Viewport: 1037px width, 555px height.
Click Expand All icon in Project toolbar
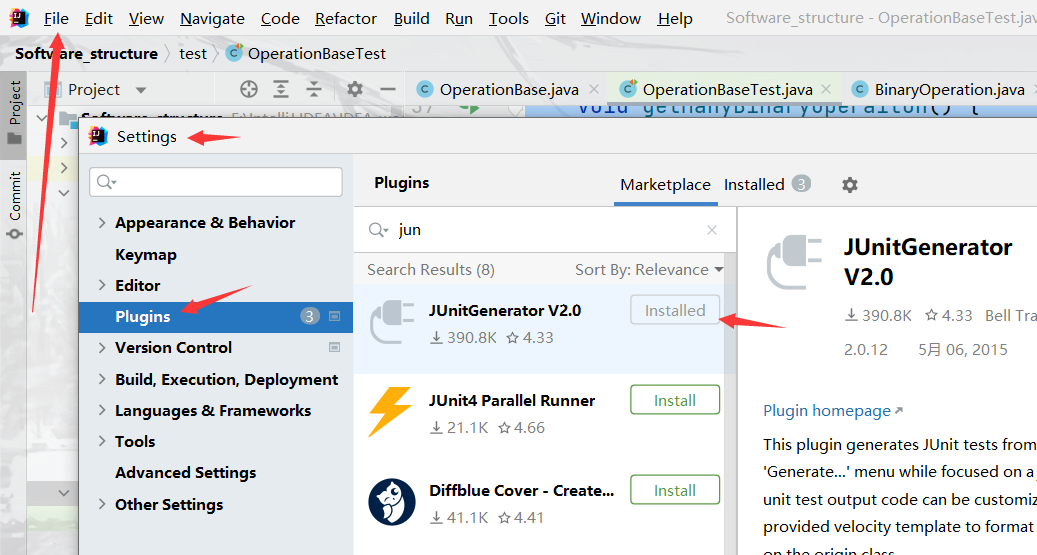[281, 89]
